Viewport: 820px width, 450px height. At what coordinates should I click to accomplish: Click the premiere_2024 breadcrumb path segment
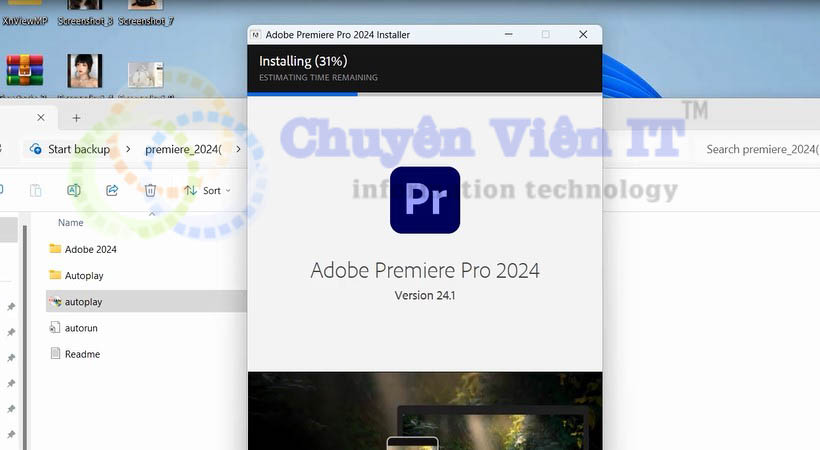click(187, 149)
